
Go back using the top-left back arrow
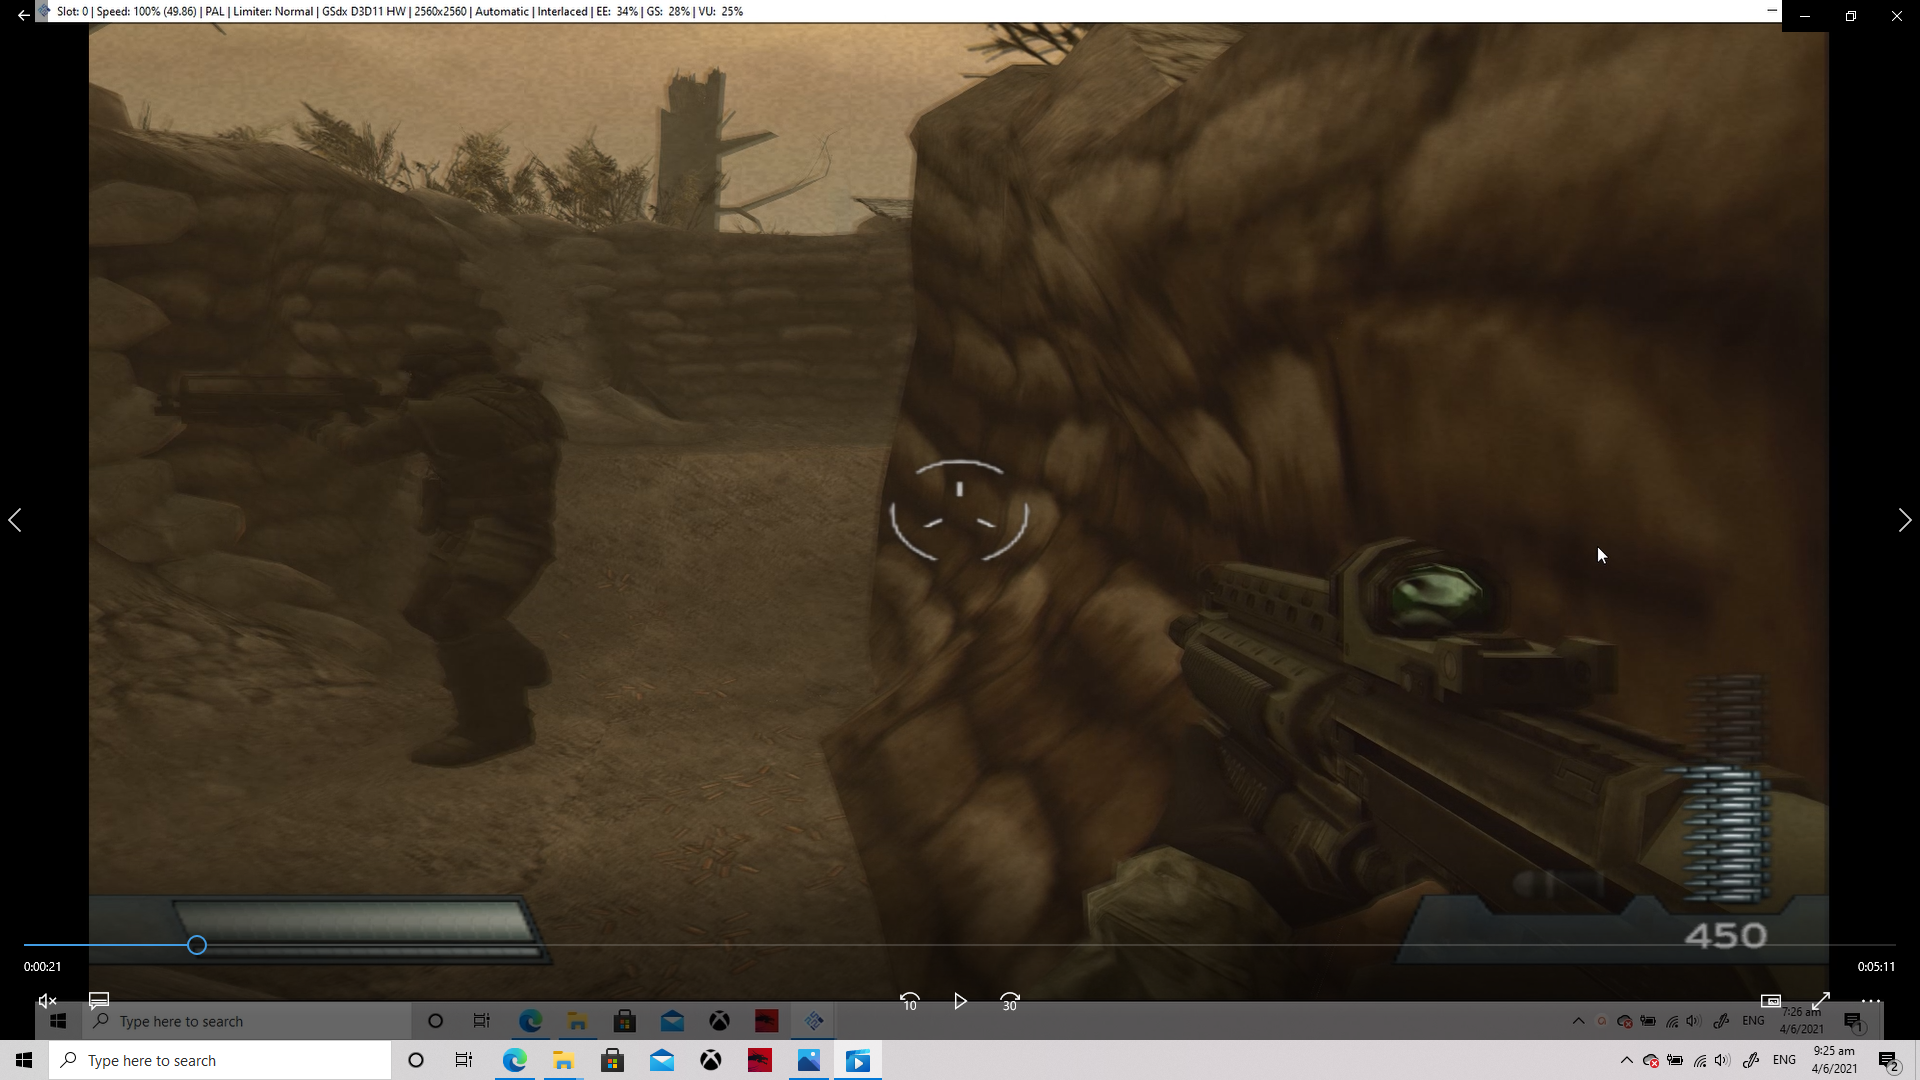(23, 15)
